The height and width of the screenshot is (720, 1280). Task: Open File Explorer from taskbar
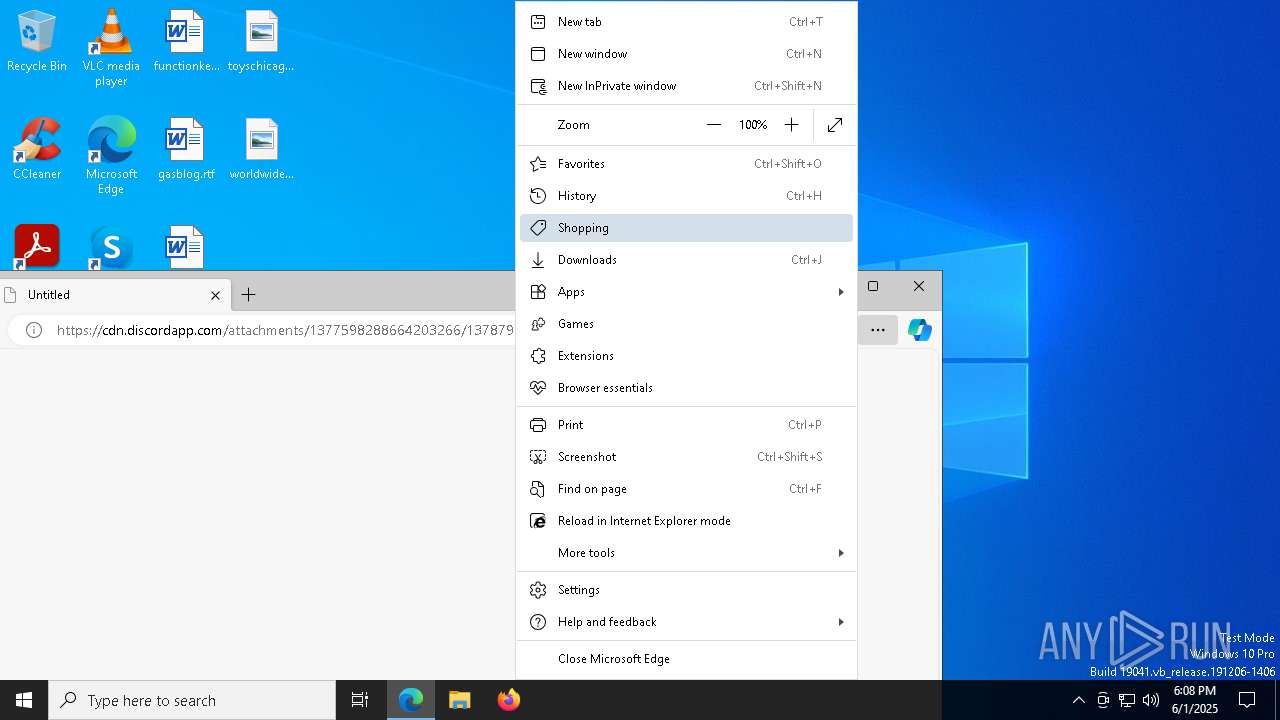(460, 700)
